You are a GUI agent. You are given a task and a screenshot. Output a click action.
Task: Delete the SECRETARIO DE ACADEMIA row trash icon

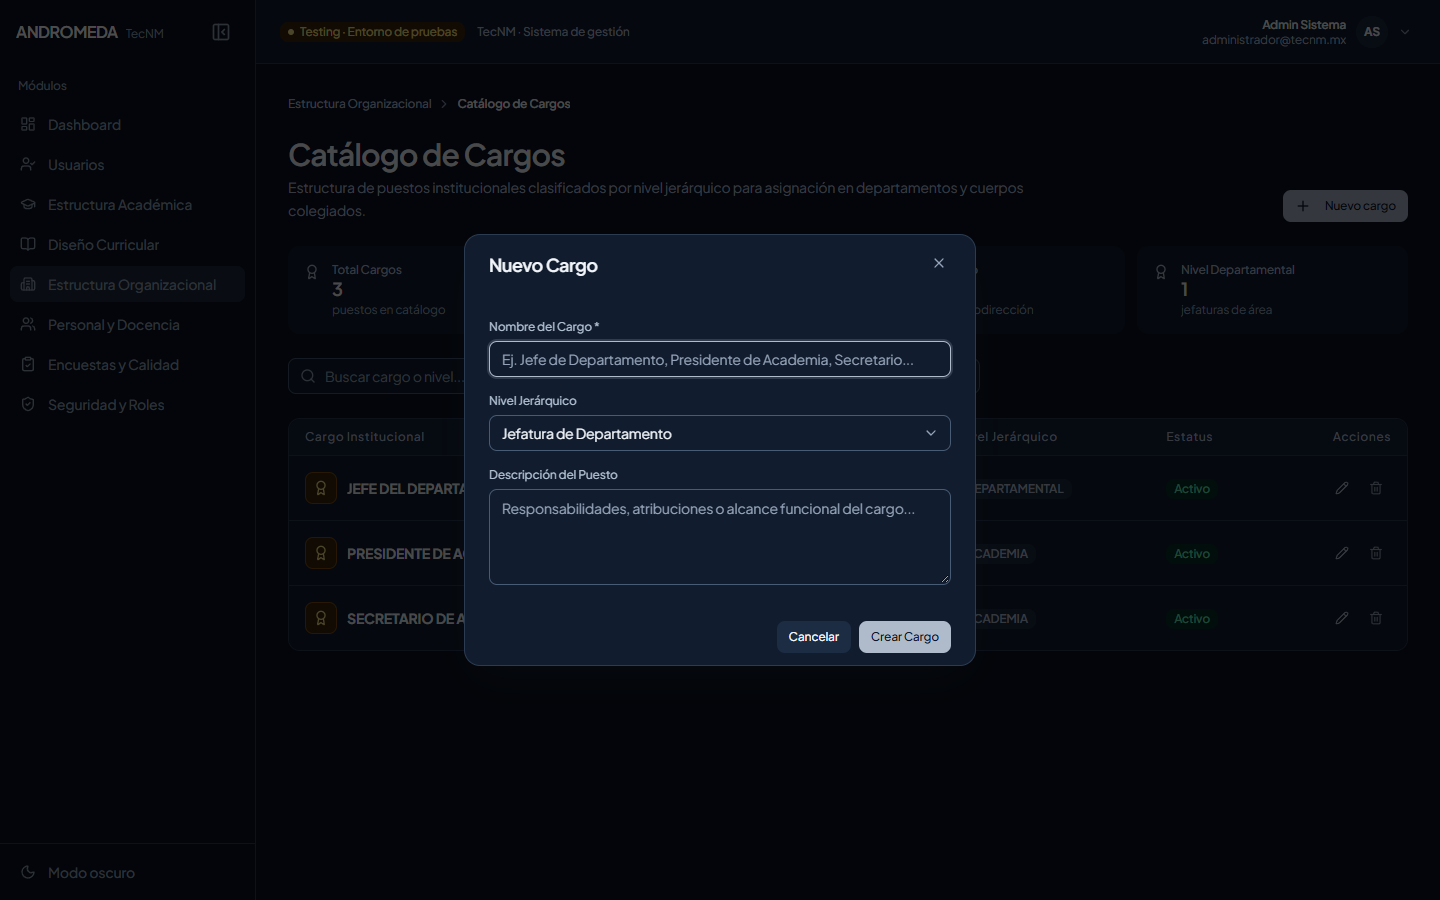tap(1376, 618)
